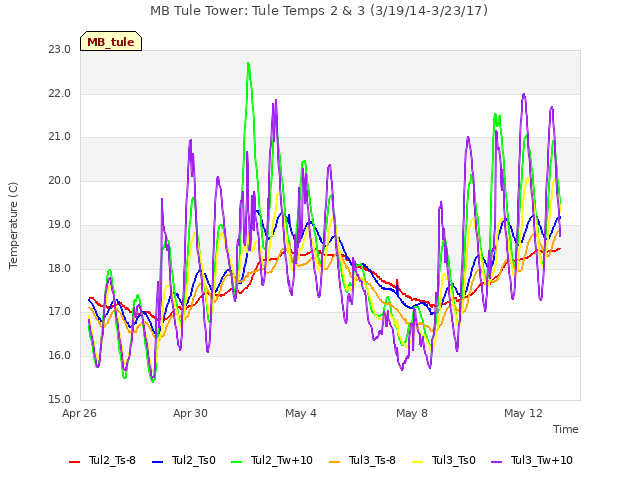The width and height of the screenshot is (640, 480).
Task: Click the 23.0 y-axis tick label
Action: 60,50
